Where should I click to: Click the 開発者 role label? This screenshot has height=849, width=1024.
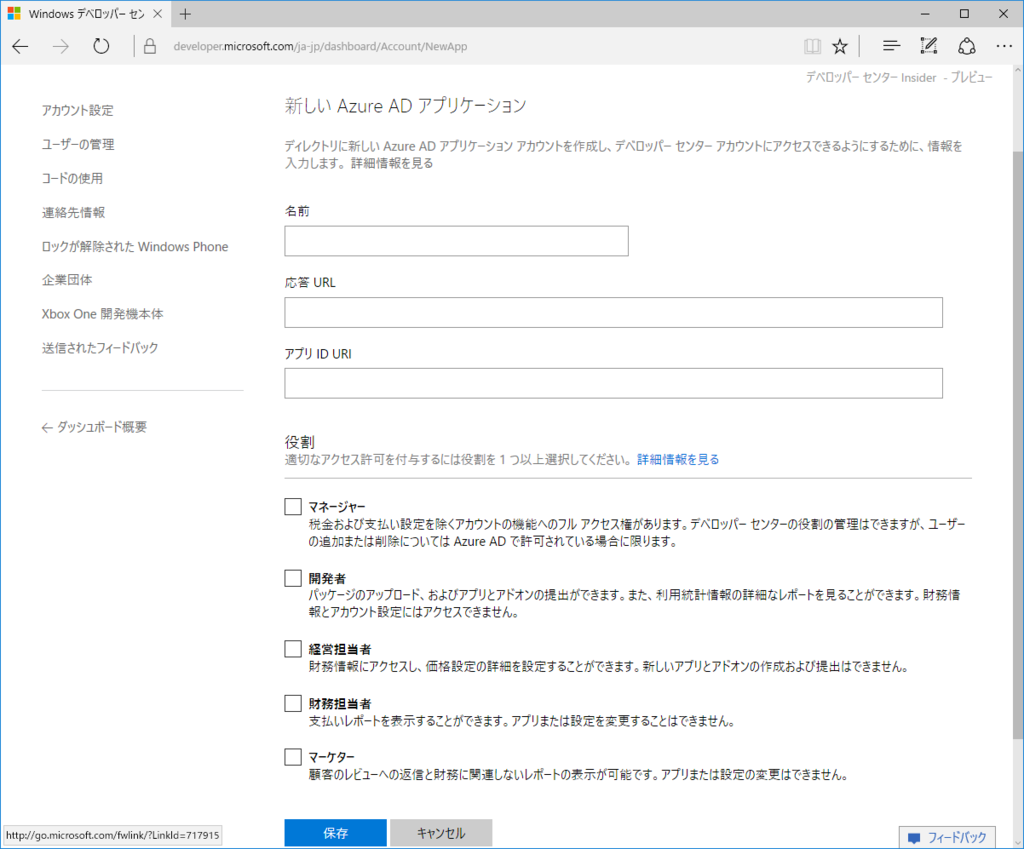point(327,578)
